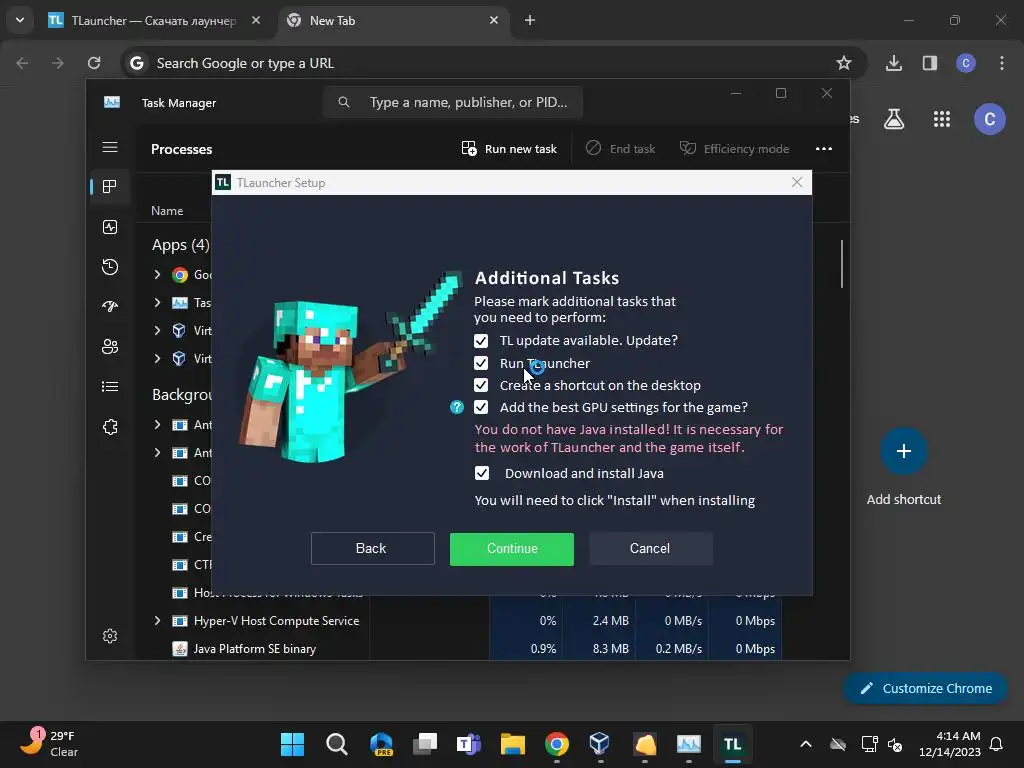Select Hyper-V Host Compute Service process

pos(276,620)
